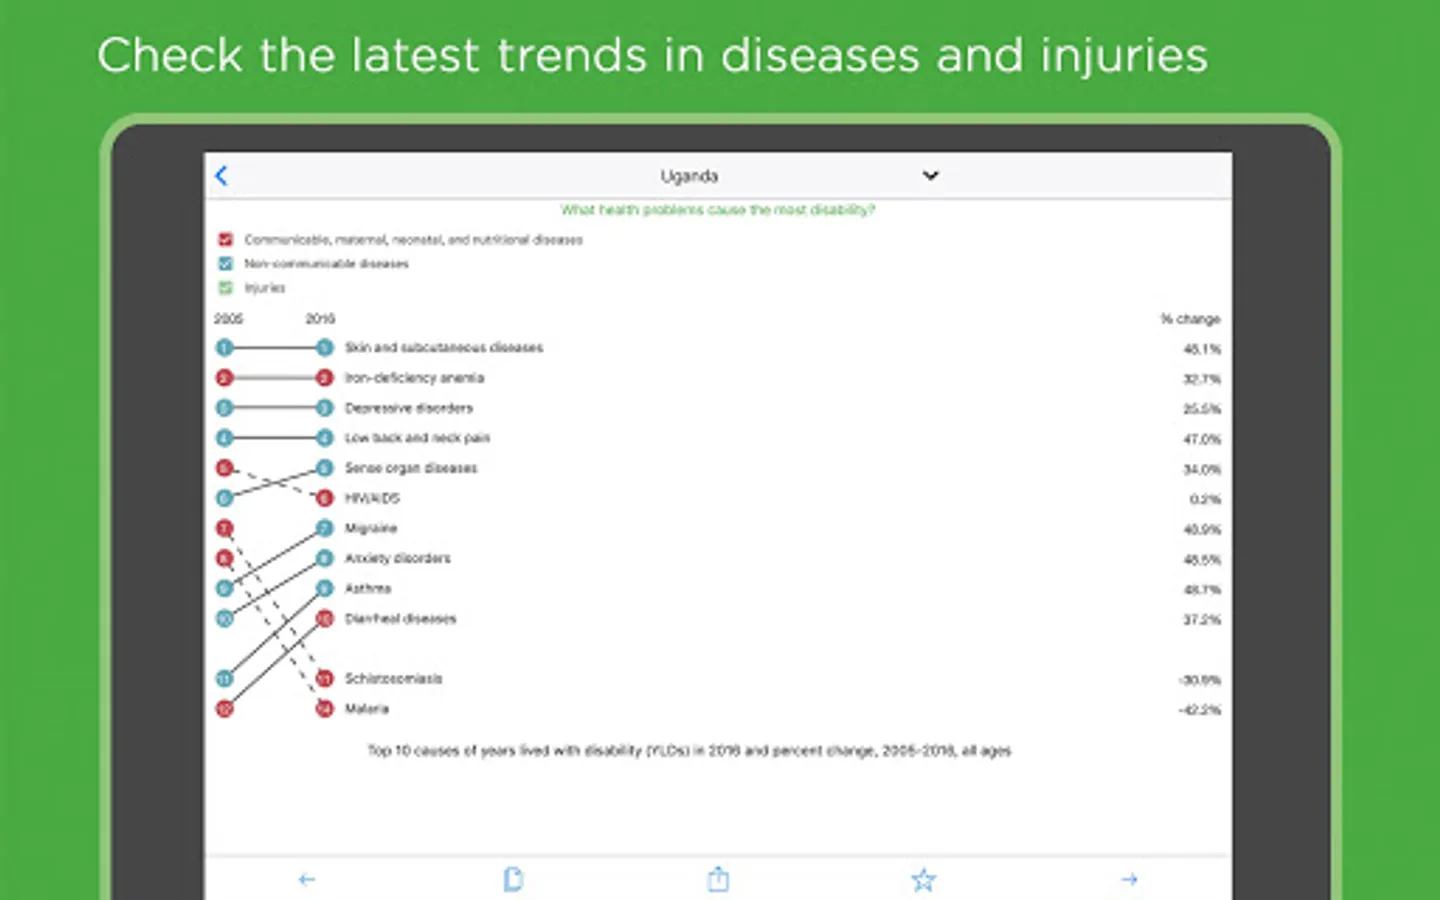This screenshot has width=1440, height=900.
Task: Tap the blue back chevron
Action: [222, 176]
